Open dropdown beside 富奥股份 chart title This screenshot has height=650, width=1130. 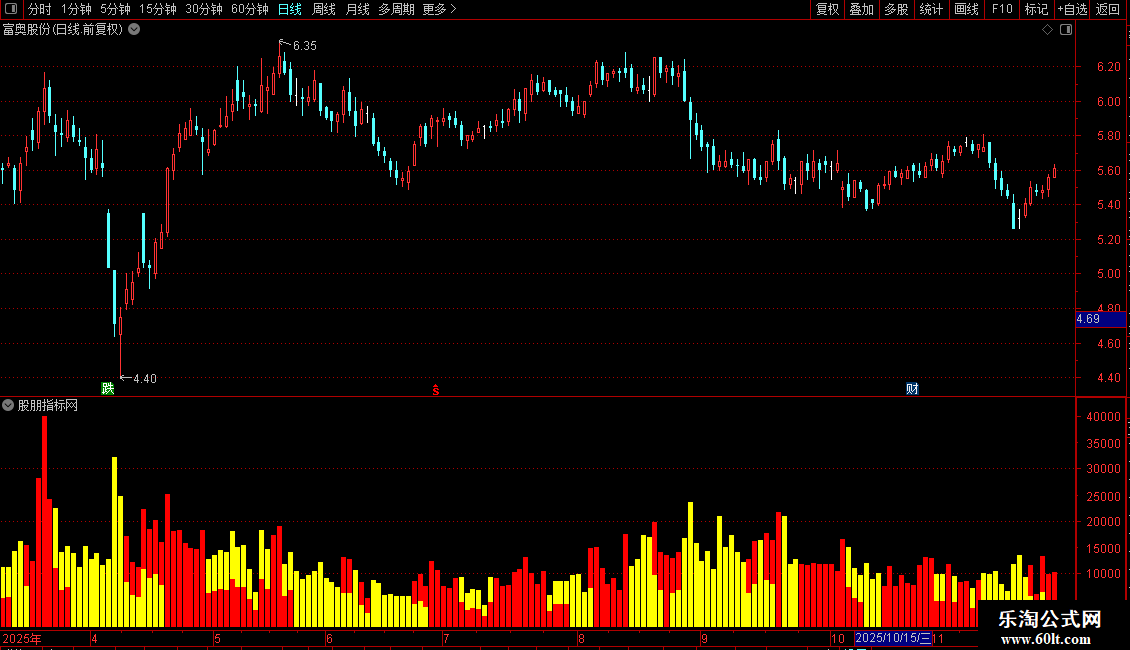pos(134,30)
